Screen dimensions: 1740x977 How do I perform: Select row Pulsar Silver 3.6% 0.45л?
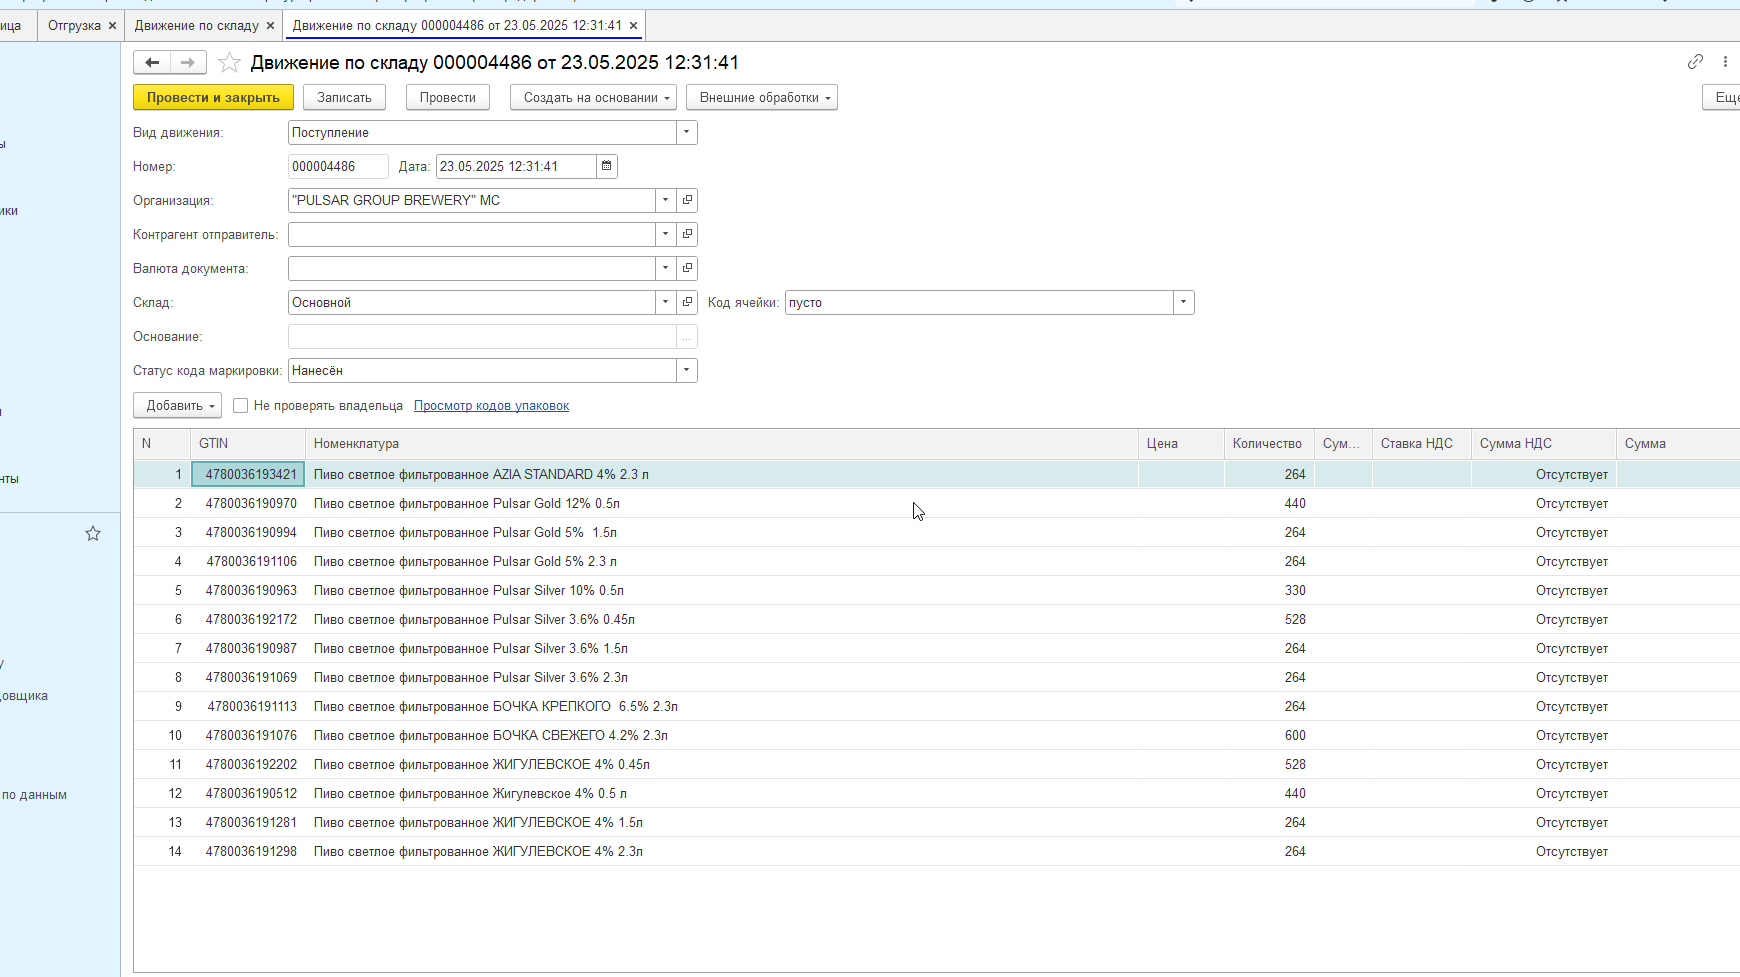coord(936,619)
